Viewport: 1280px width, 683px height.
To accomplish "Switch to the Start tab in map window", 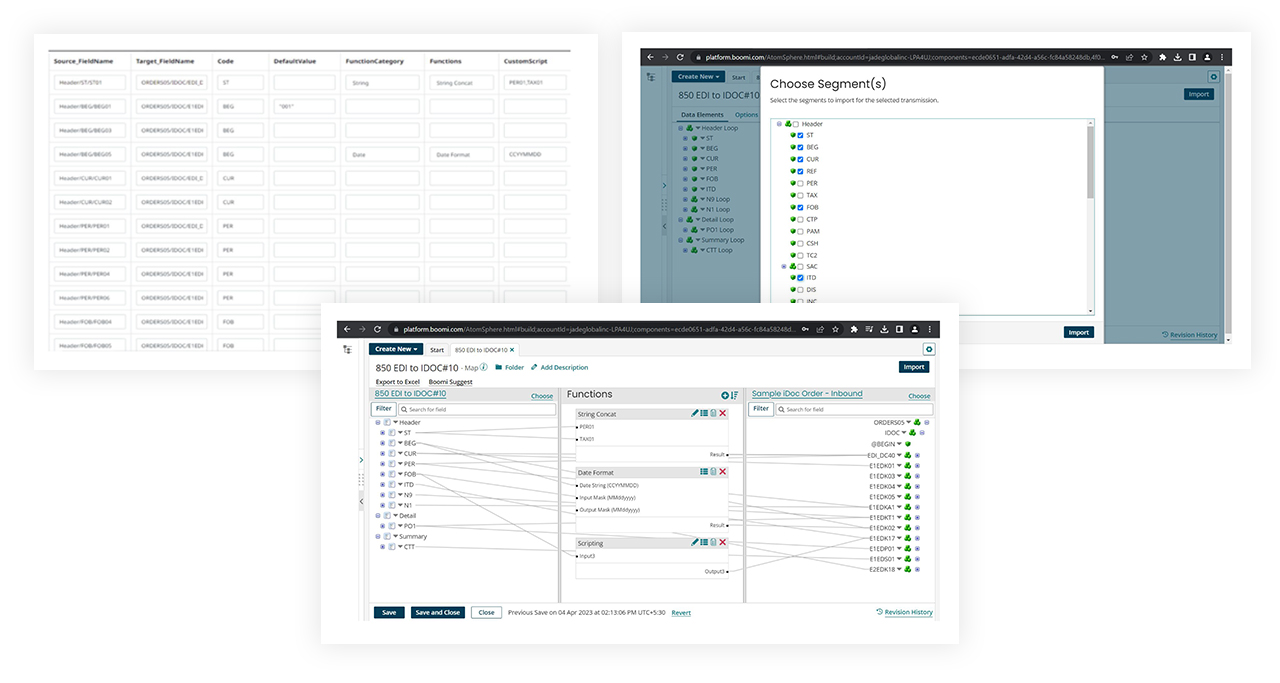I will click(x=437, y=350).
